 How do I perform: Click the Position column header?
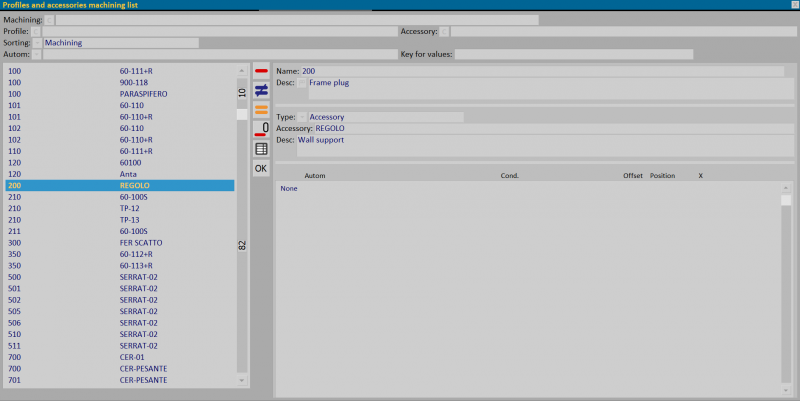click(662, 176)
